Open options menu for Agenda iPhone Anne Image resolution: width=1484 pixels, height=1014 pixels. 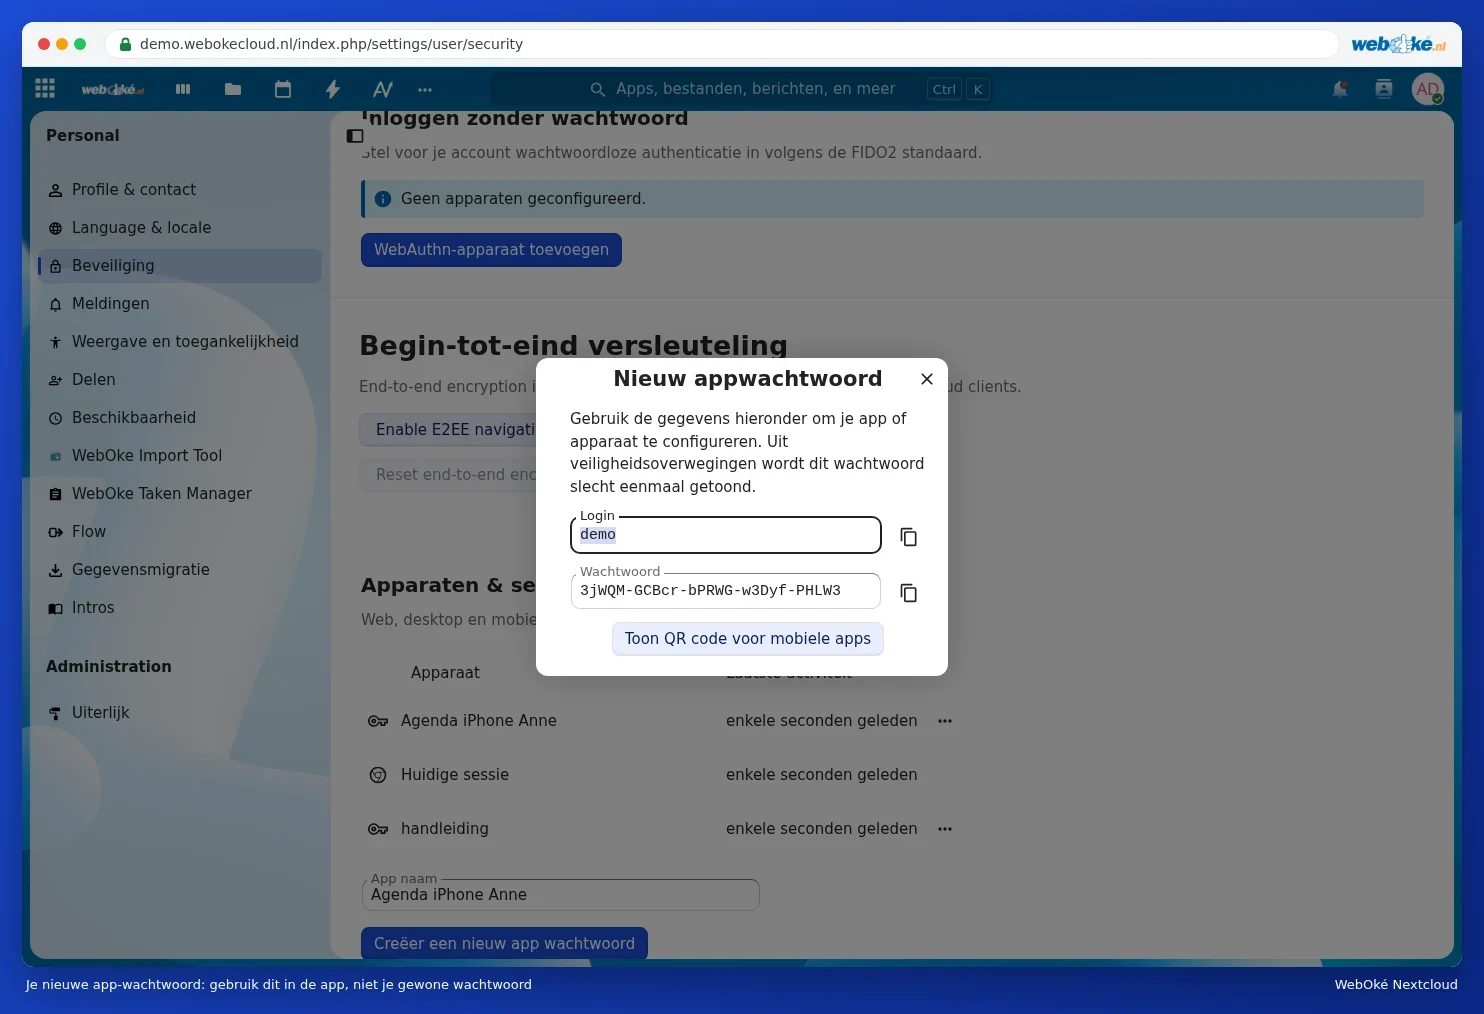[x=945, y=721]
